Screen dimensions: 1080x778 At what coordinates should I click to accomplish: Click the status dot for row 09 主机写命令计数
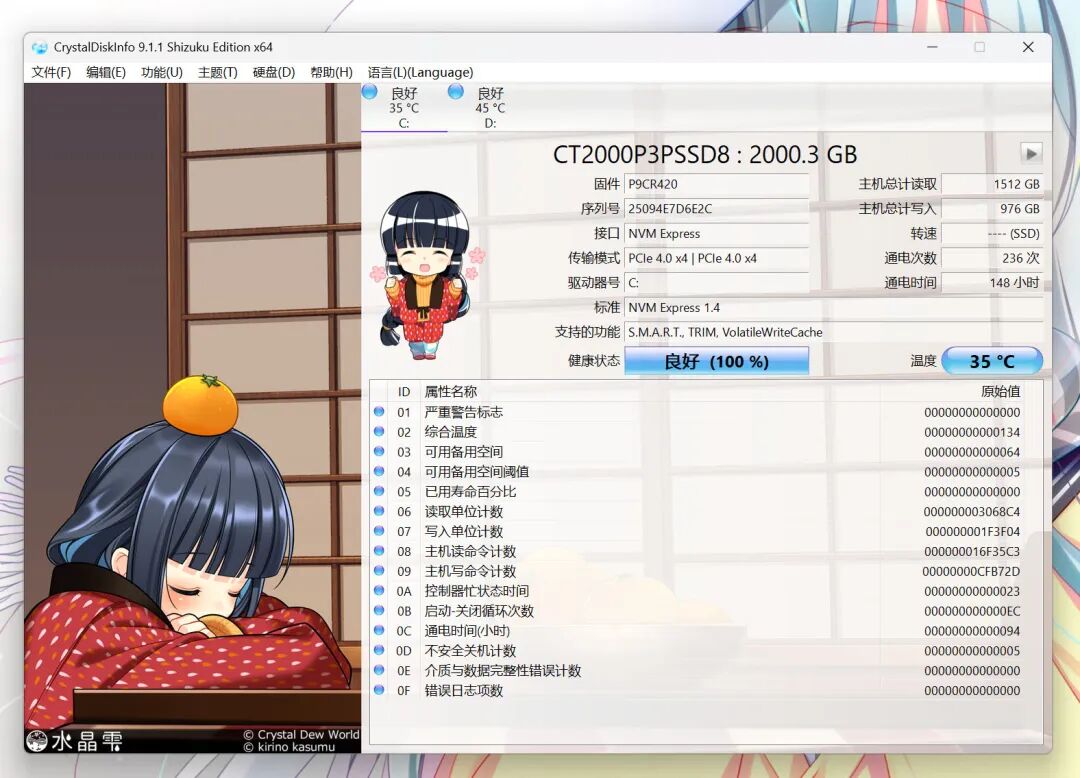[379, 571]
